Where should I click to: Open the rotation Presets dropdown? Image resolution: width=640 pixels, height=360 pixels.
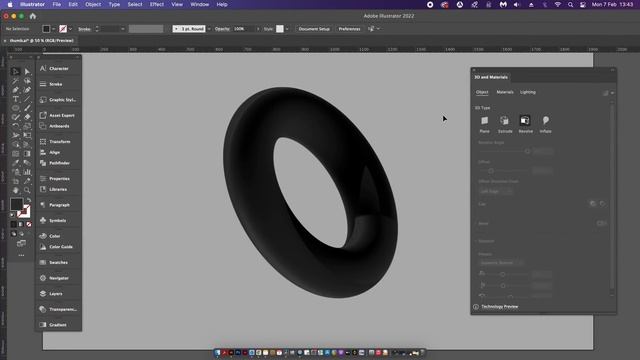501,262
